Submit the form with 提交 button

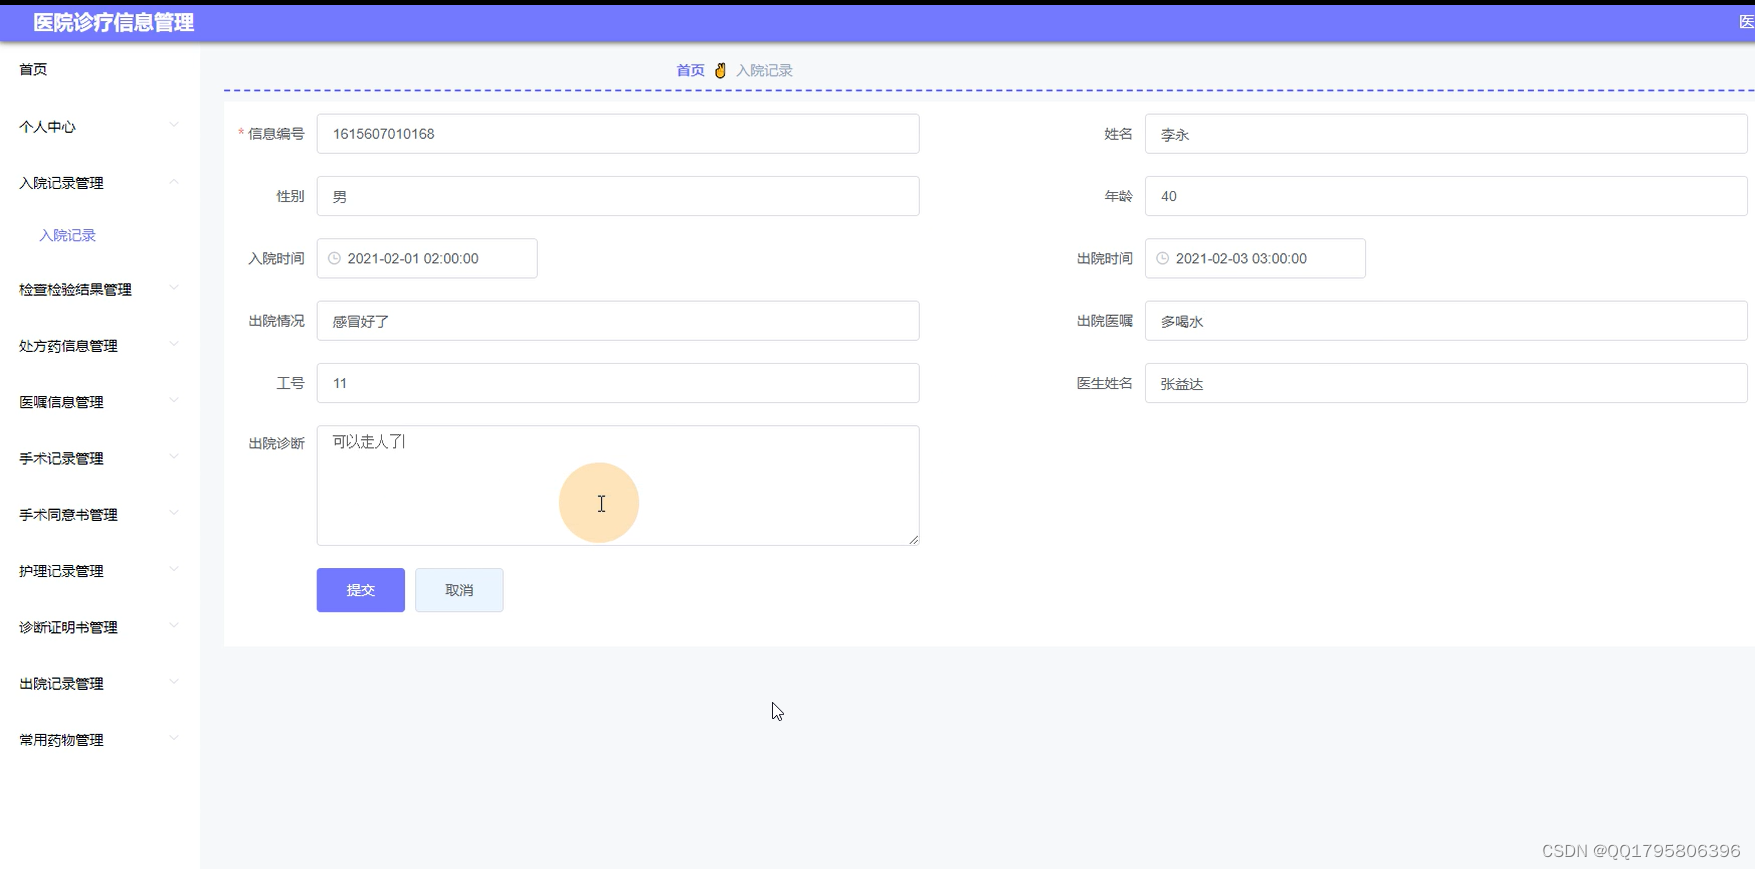[361, 590]
